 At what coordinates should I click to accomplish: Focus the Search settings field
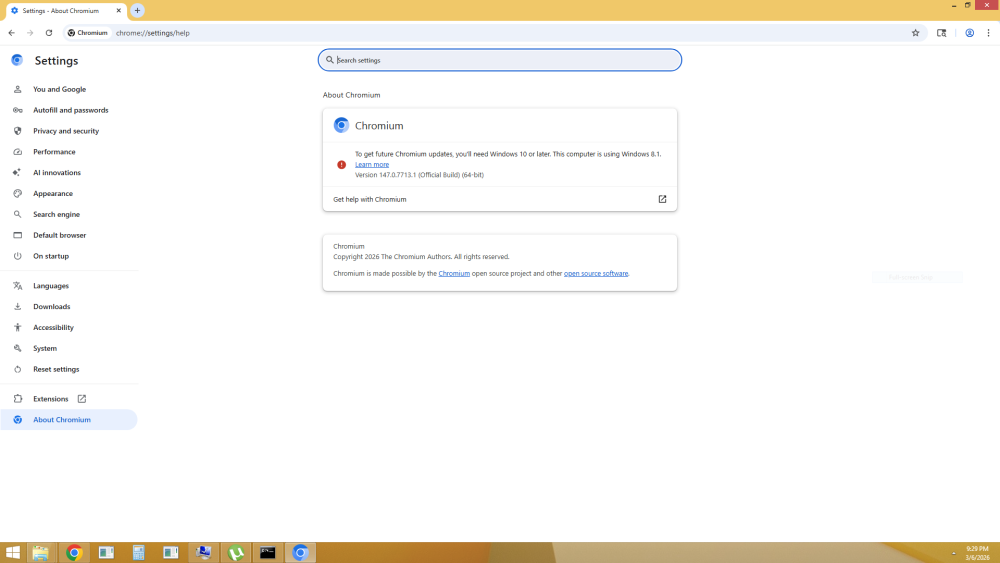tap(500, 60)
